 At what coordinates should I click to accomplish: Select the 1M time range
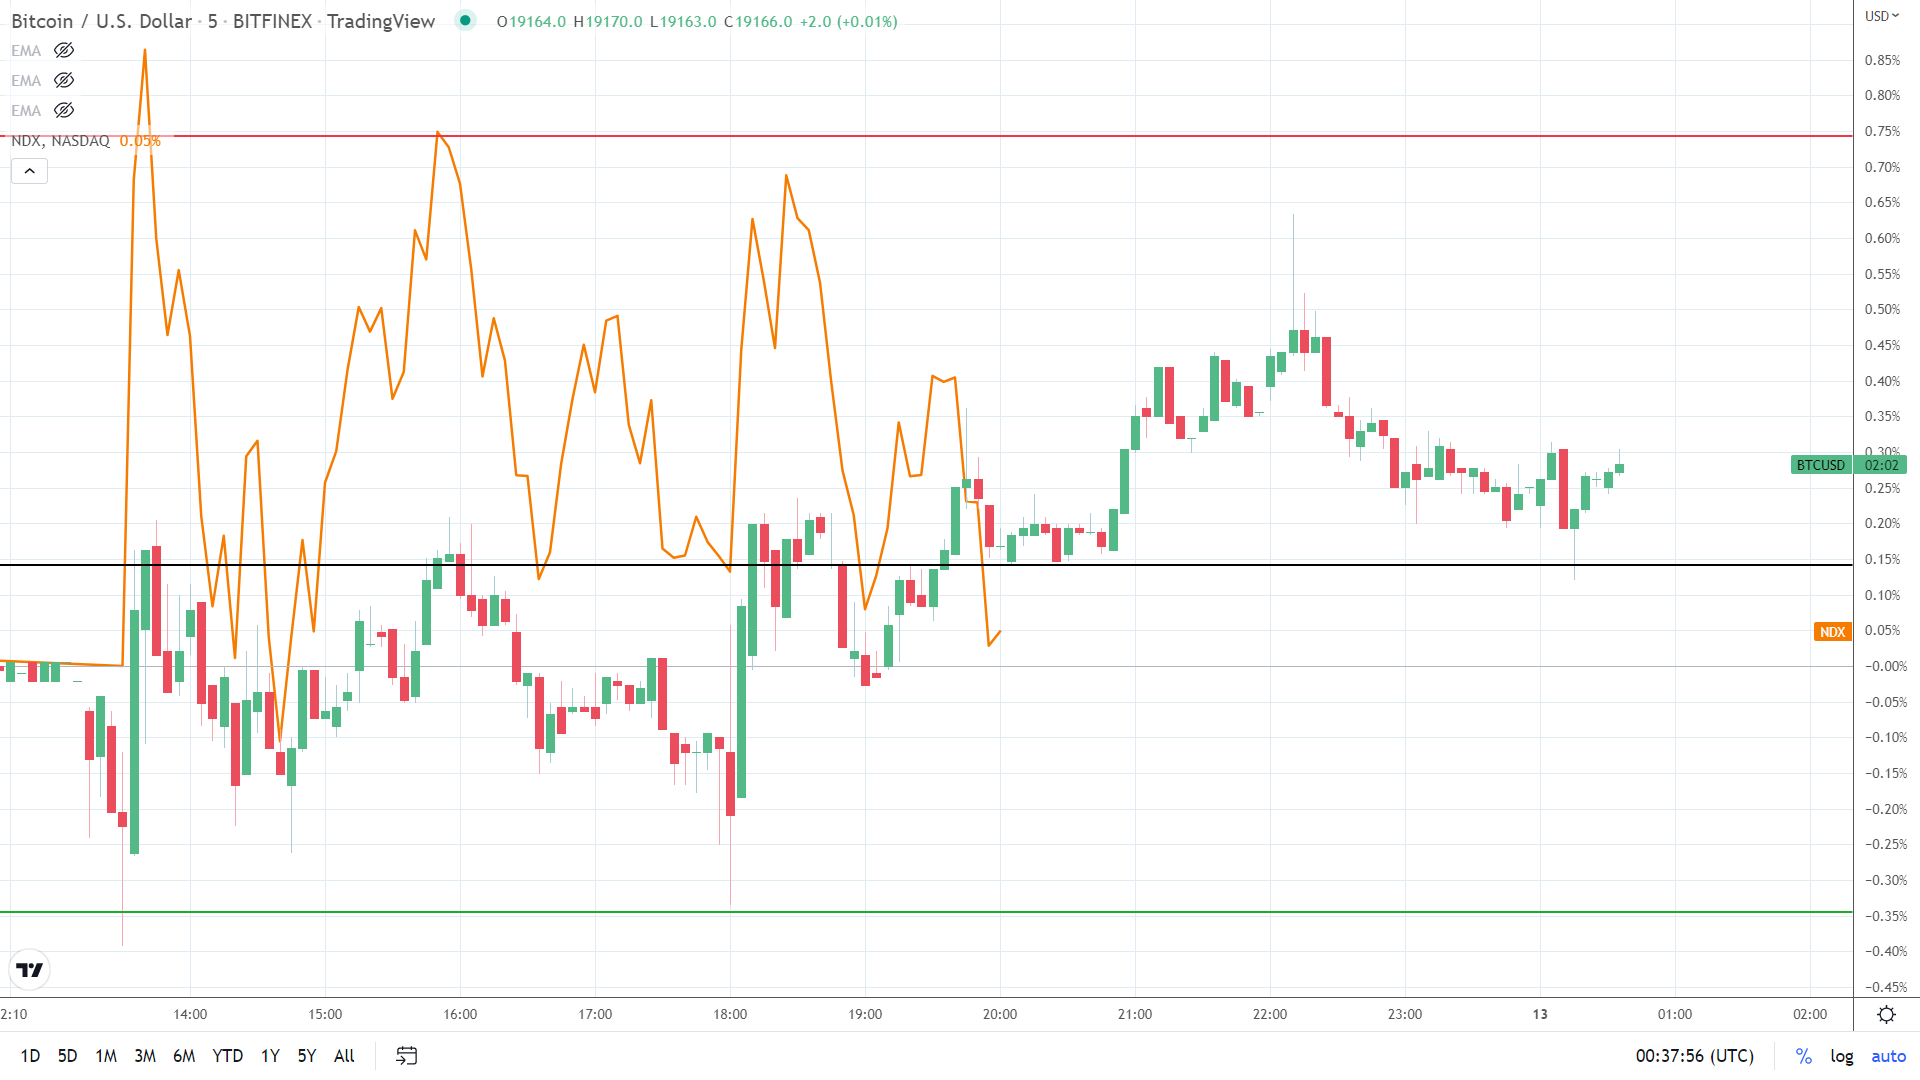106,1056
